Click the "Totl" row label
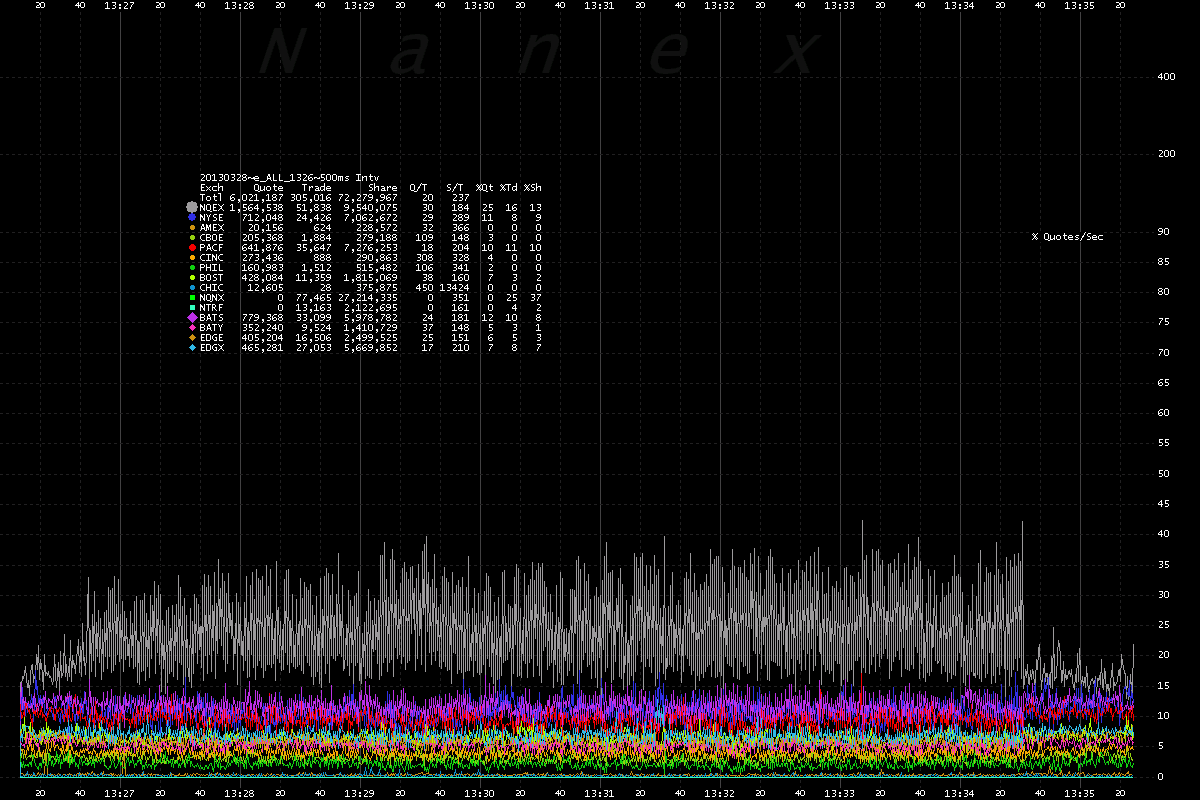This screenshot has width=1200, height=800. [x=212, y=197]
